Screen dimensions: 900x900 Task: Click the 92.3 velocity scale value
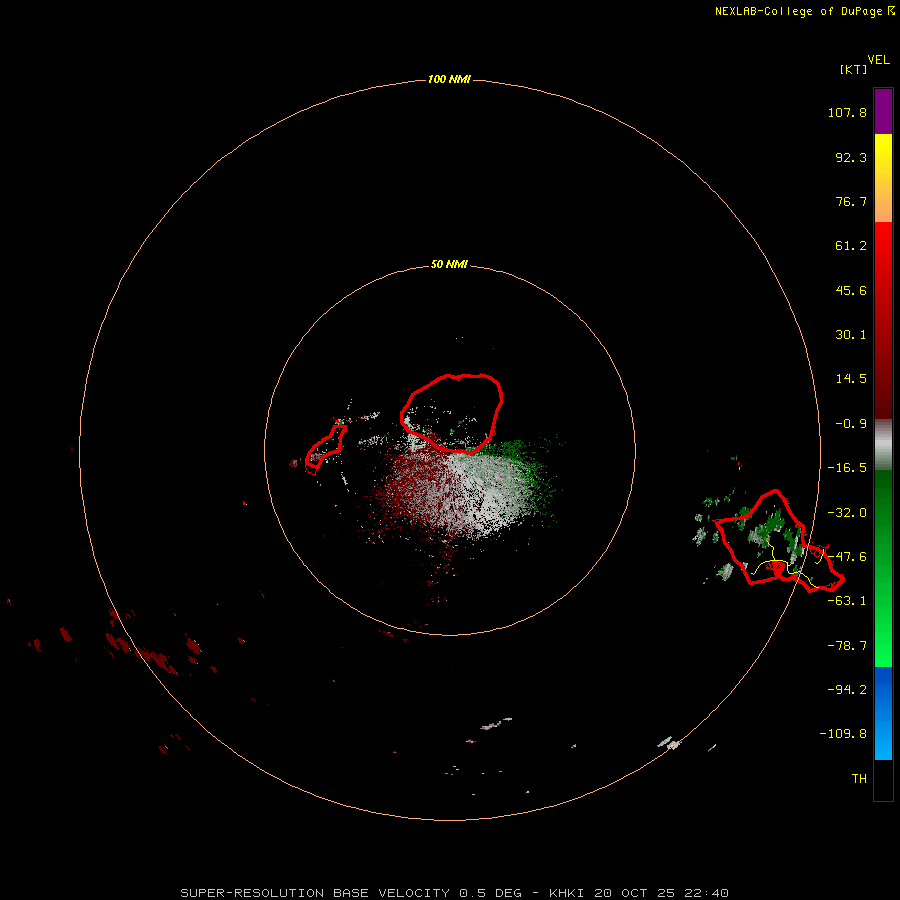coord(851,157)
